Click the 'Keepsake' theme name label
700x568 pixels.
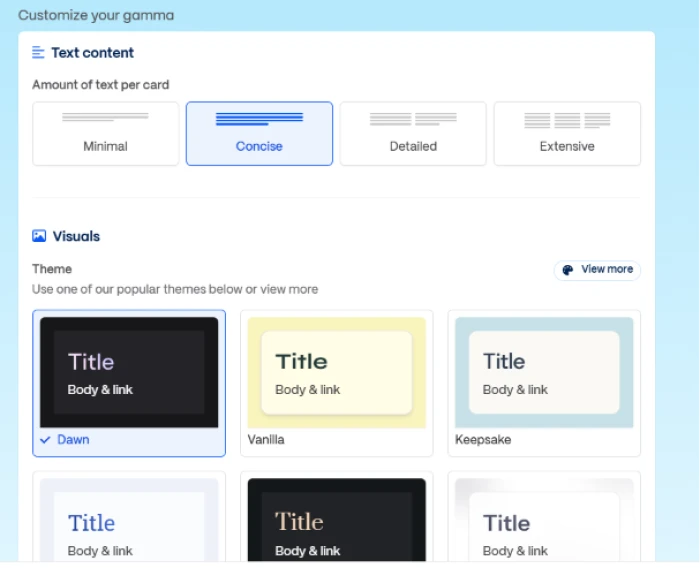(x=483, y=440)
